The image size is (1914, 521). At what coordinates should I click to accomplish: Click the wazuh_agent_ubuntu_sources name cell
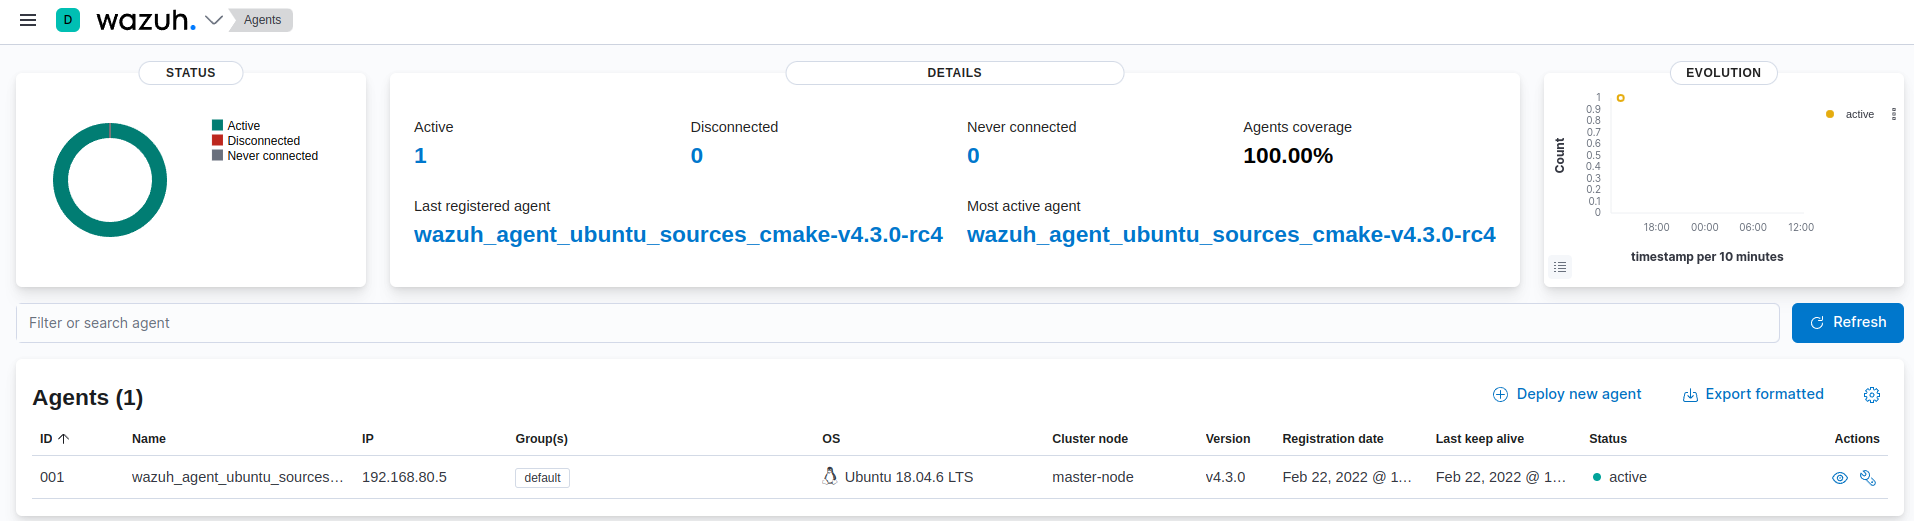click(238, 477)
